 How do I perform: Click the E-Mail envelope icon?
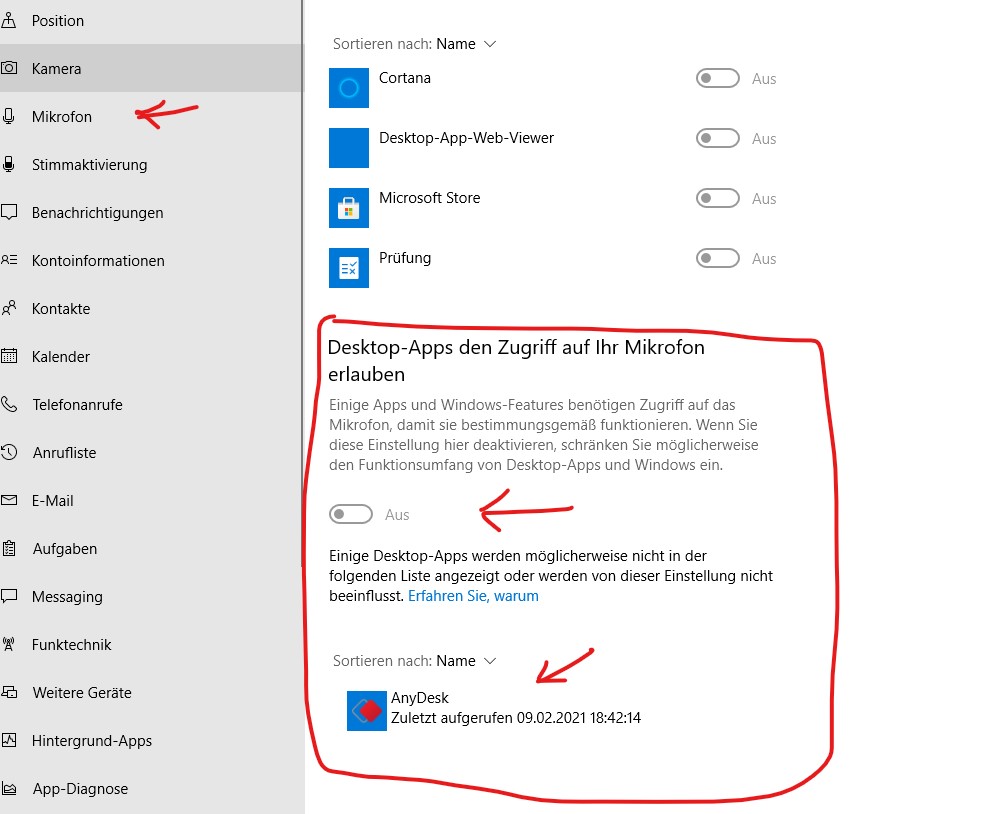coord(9,500)
